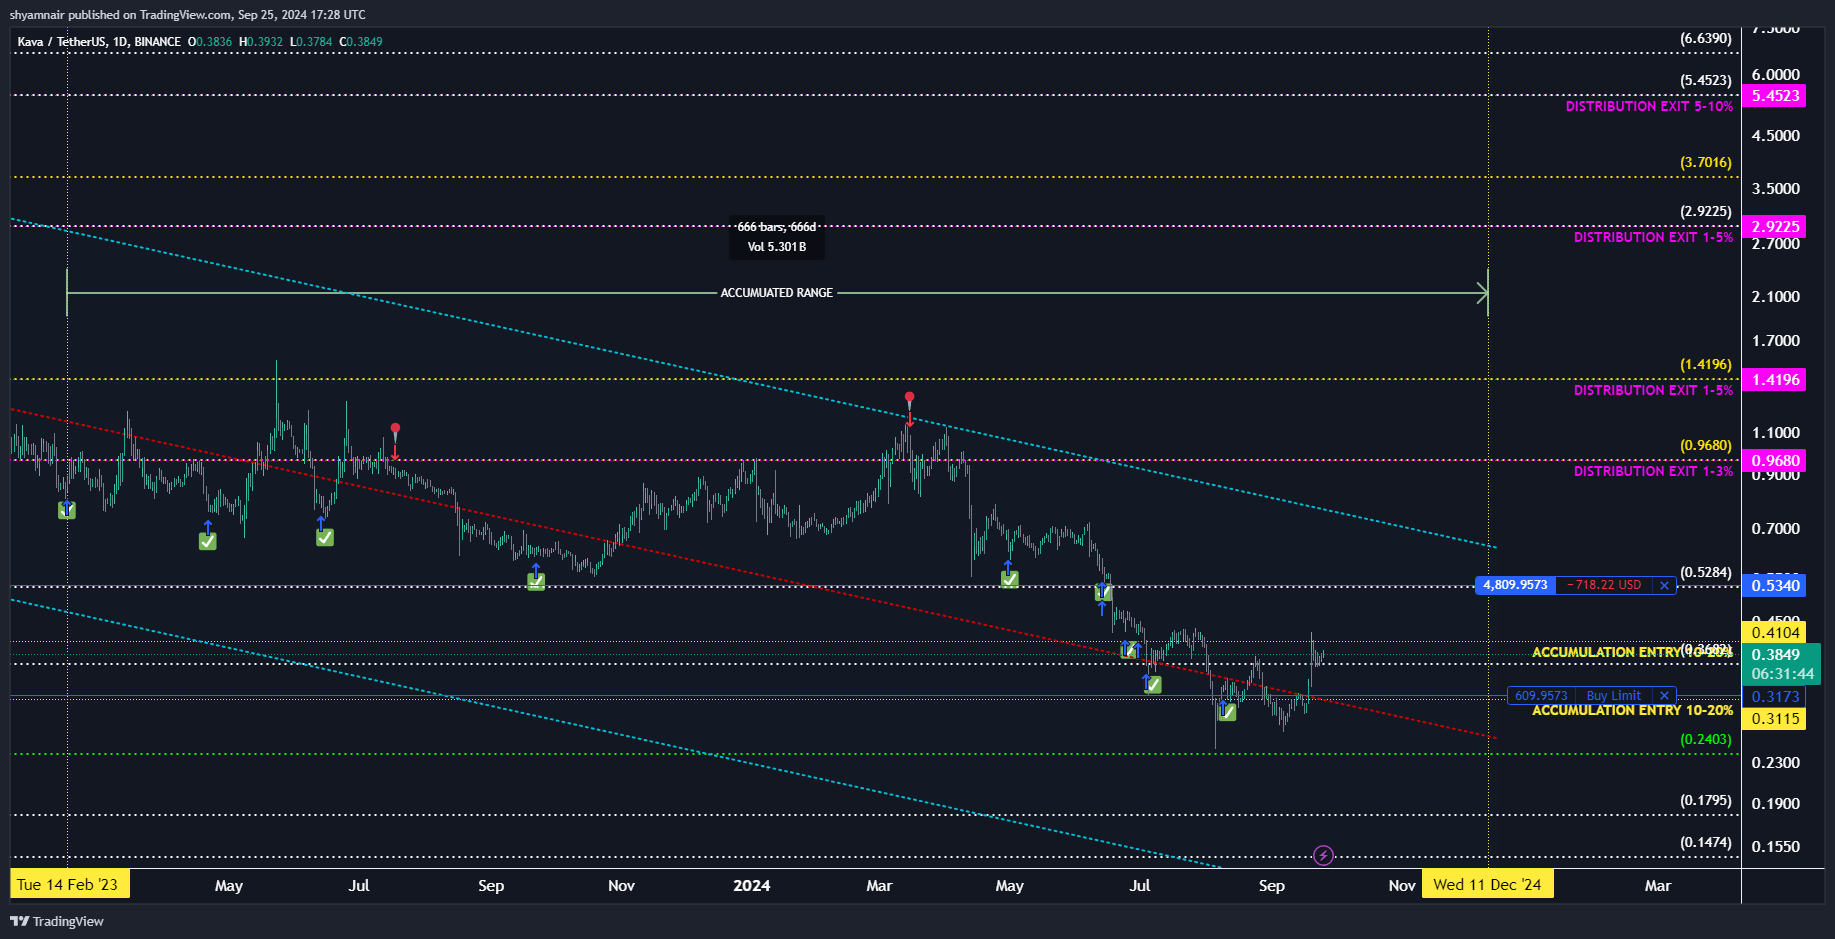The width and height of the screenshot is (1835, 939).
Task: Click the green 0.3849 current price tag
Action: tap(1775, 655)
